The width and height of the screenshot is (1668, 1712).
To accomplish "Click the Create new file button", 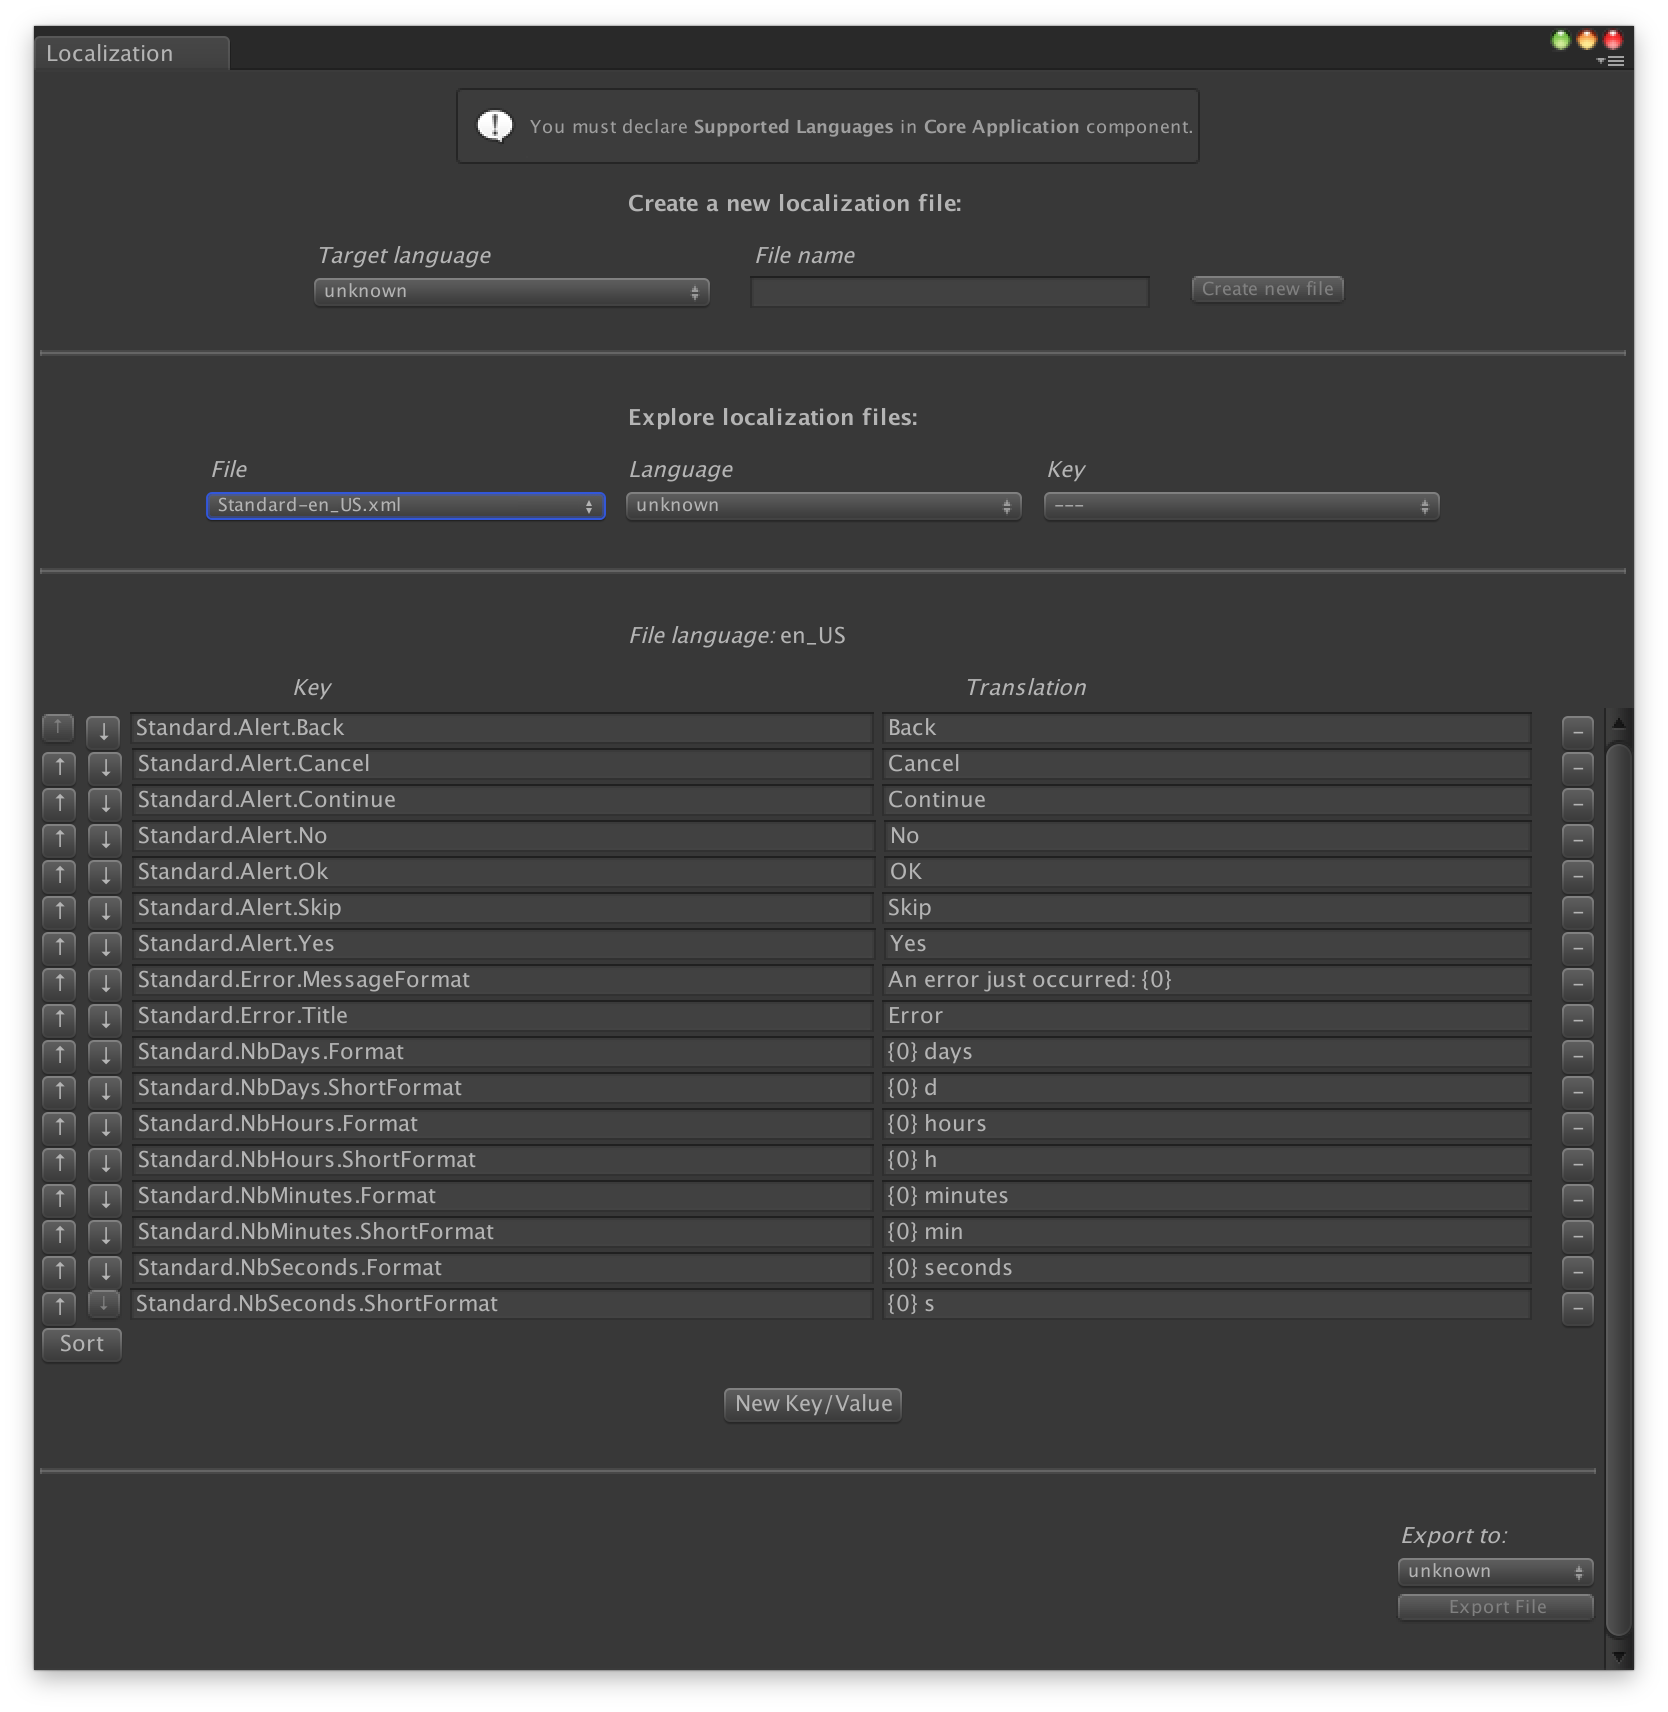I will tap(1267, 289).
